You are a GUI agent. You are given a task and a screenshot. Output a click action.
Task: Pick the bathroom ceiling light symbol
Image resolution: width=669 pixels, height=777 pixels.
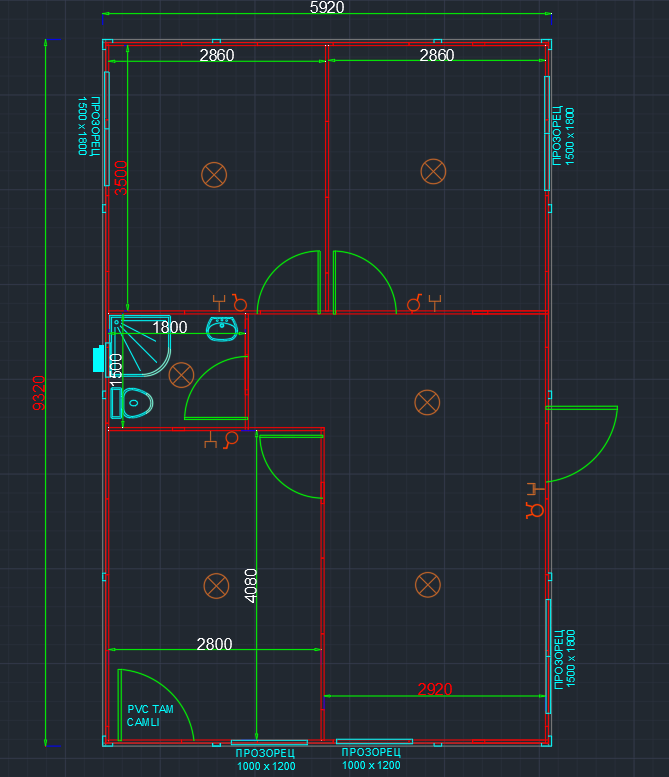click(x=181, y=375)
